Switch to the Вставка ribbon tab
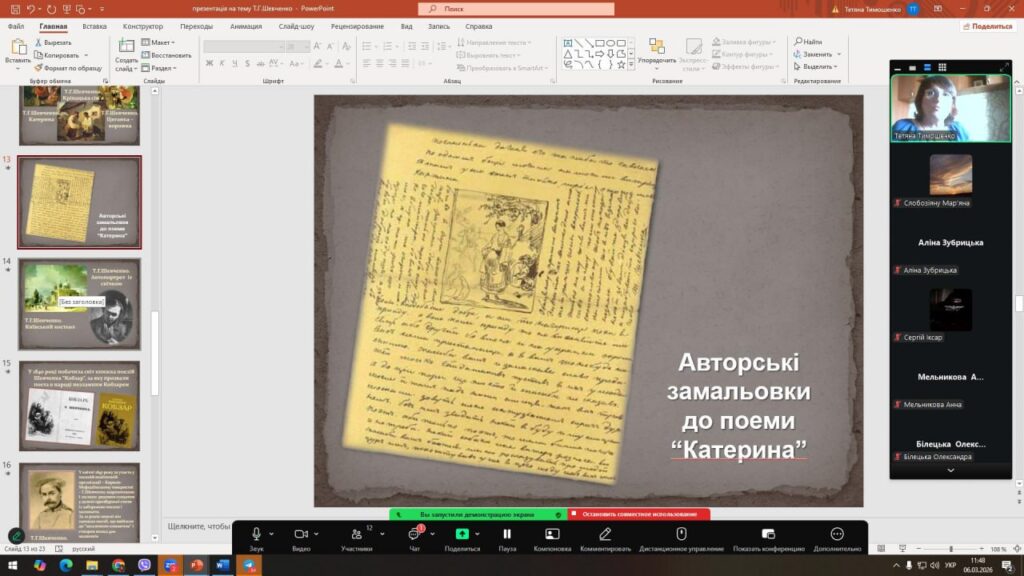This screenshot has width=1024, height=576. point(95,26)
